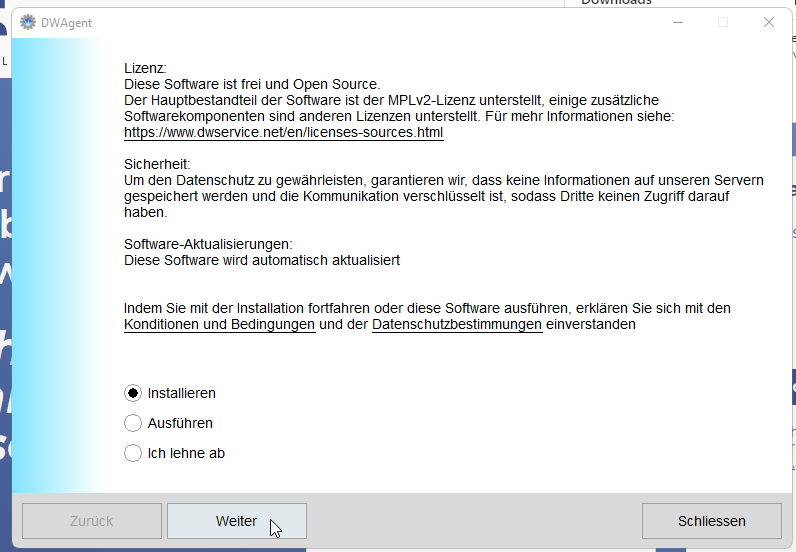Click the "Sicherheit:" heading text
This screenshot has width=796, height=552.
[x=157, y=164]
